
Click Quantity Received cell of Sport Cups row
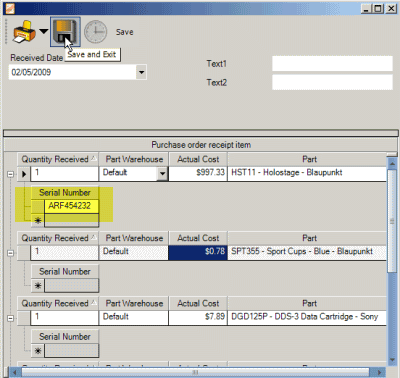64,253
